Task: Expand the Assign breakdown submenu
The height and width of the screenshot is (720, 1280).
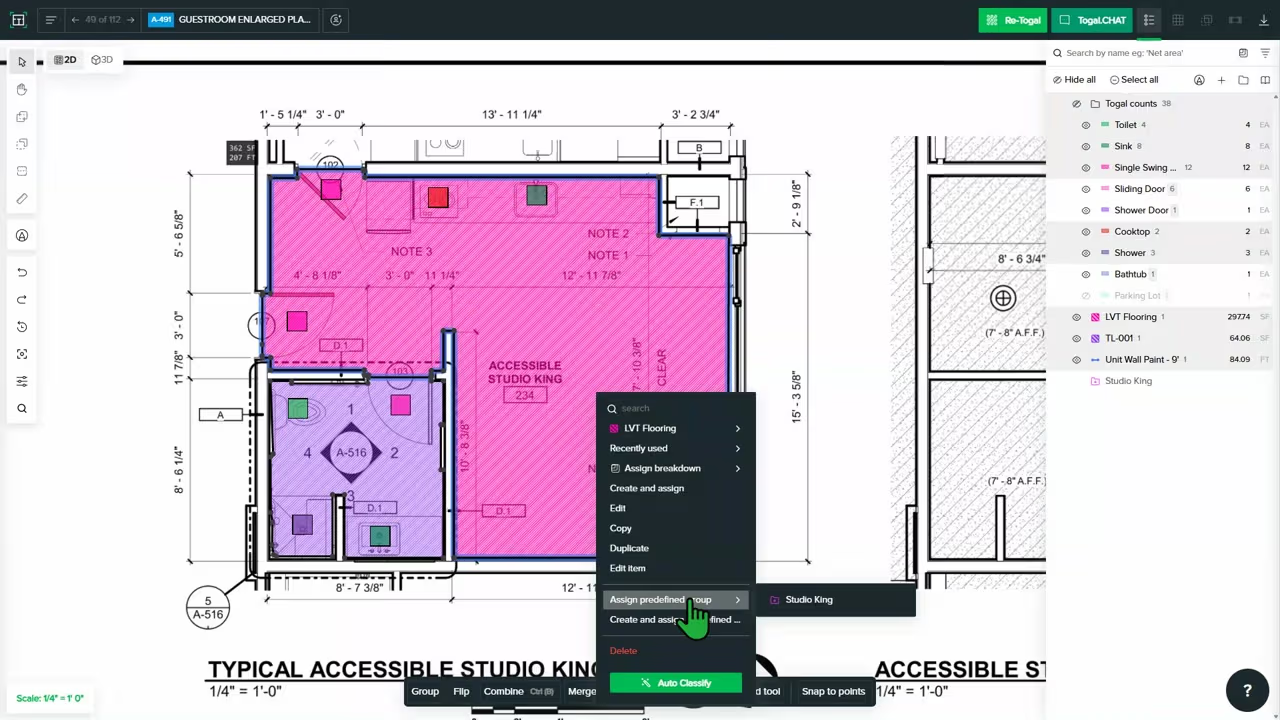Action: 738,468
